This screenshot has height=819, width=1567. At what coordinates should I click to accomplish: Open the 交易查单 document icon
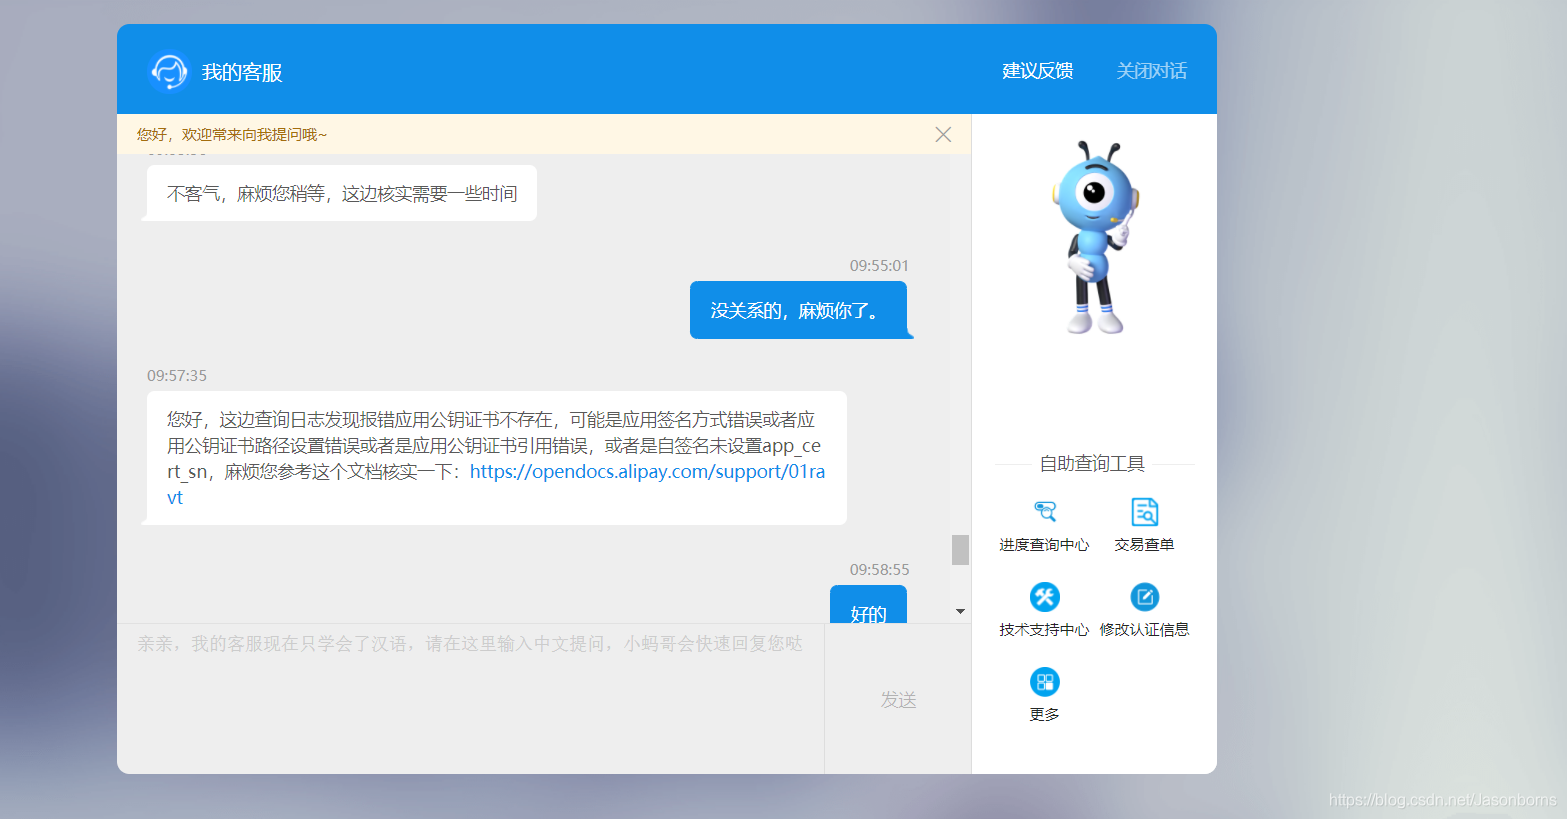pos(1144,512)
